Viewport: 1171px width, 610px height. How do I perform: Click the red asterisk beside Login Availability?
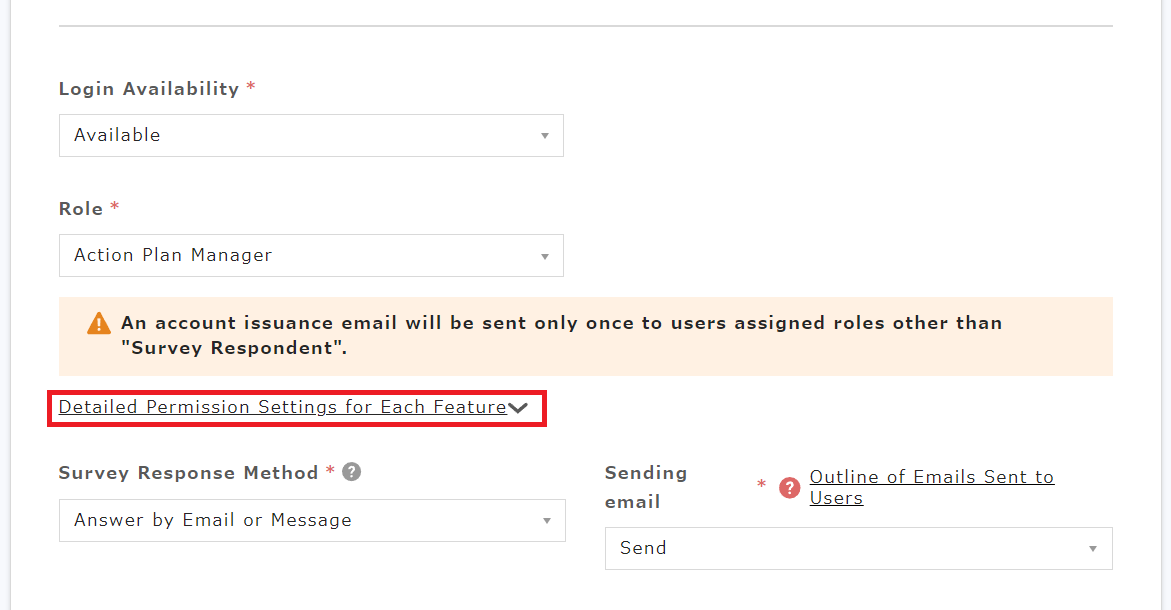[x=251, y=88]
